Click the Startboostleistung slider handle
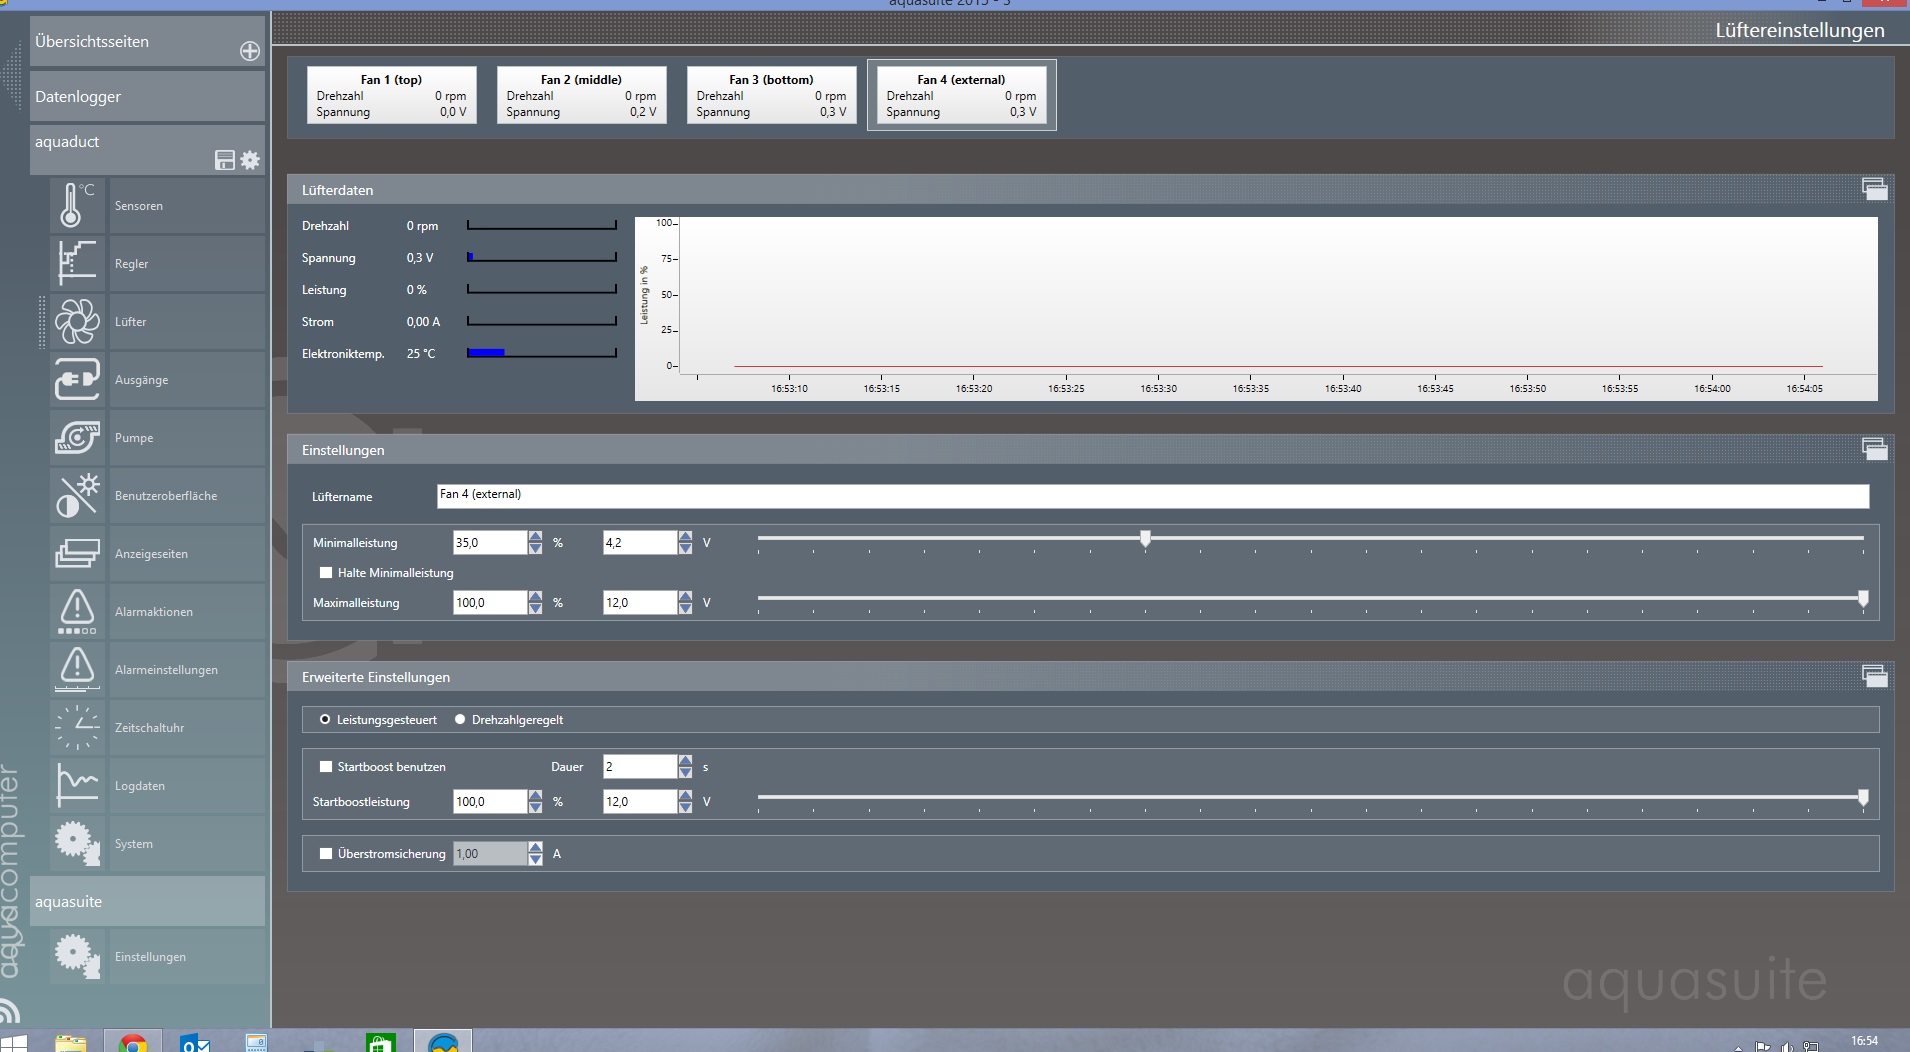Viewport: 1910px width, 1052px height. pyautogui.click(x=1863, y=798)
